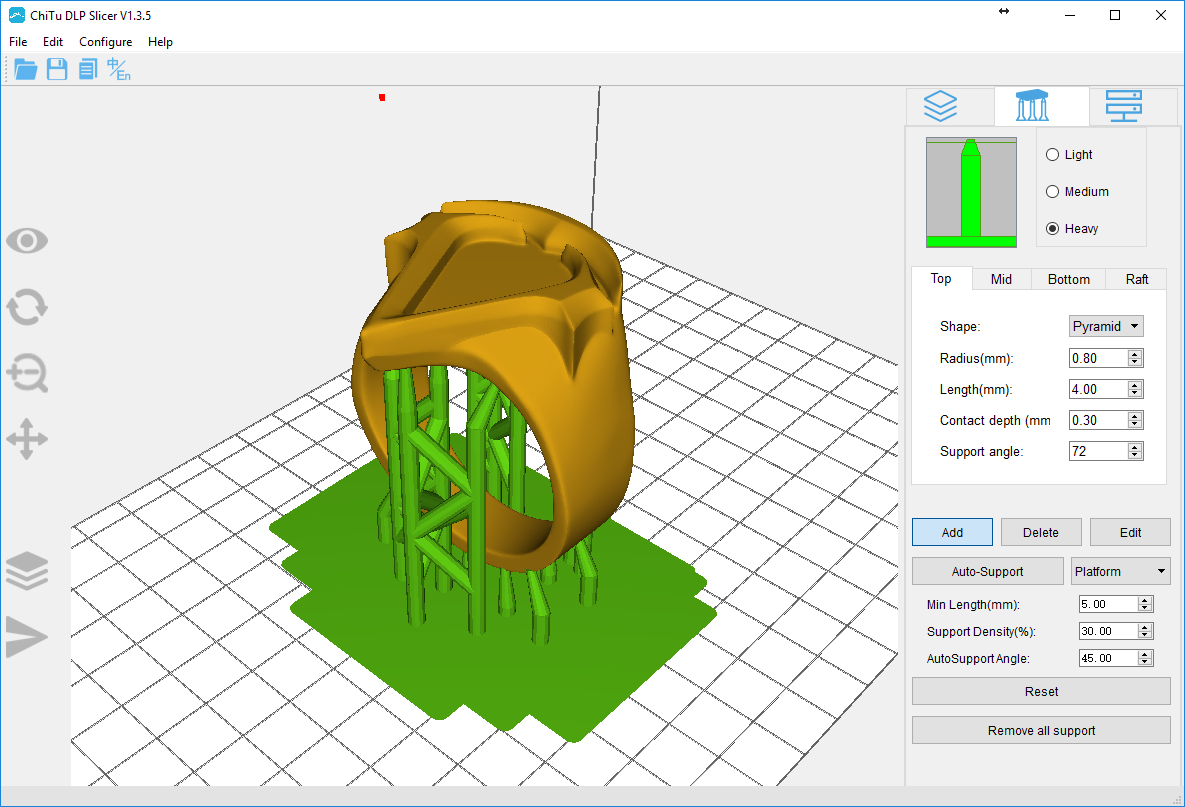The height and width of the screenshot is (807, 1185).
Task: Minimize the application window
Action: click(x=1070, y=15)
